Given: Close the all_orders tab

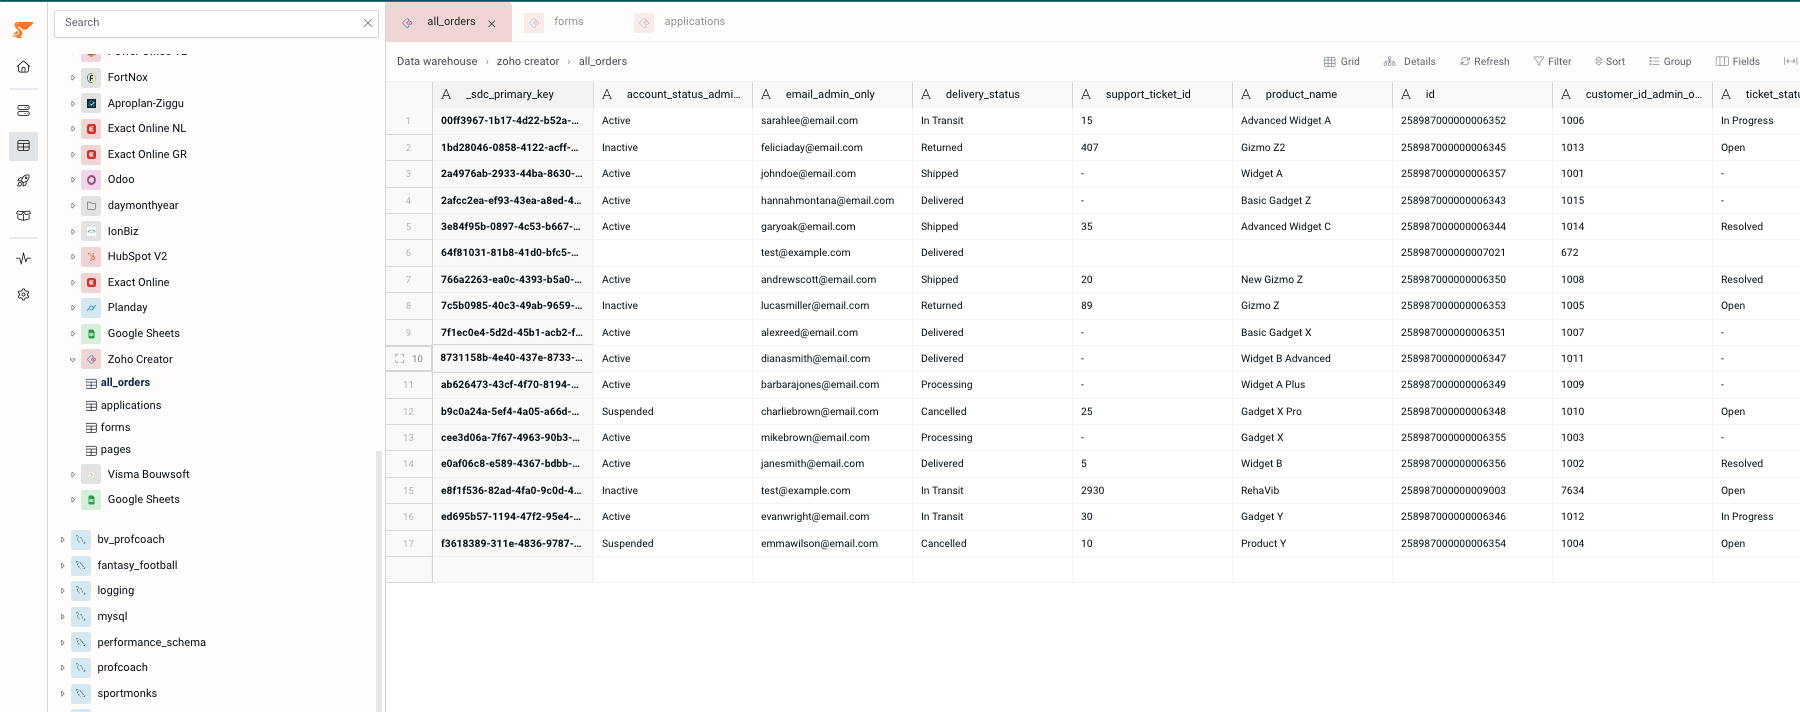Looking at the screenshot, I should 492,23.
